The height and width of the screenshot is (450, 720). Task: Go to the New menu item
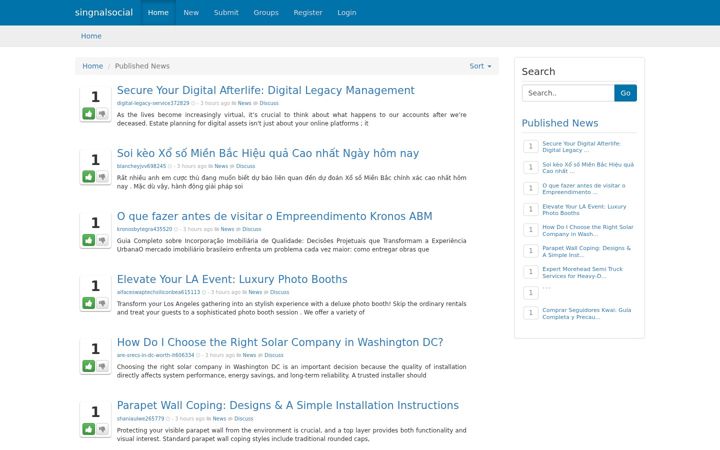tap(191, 12)
